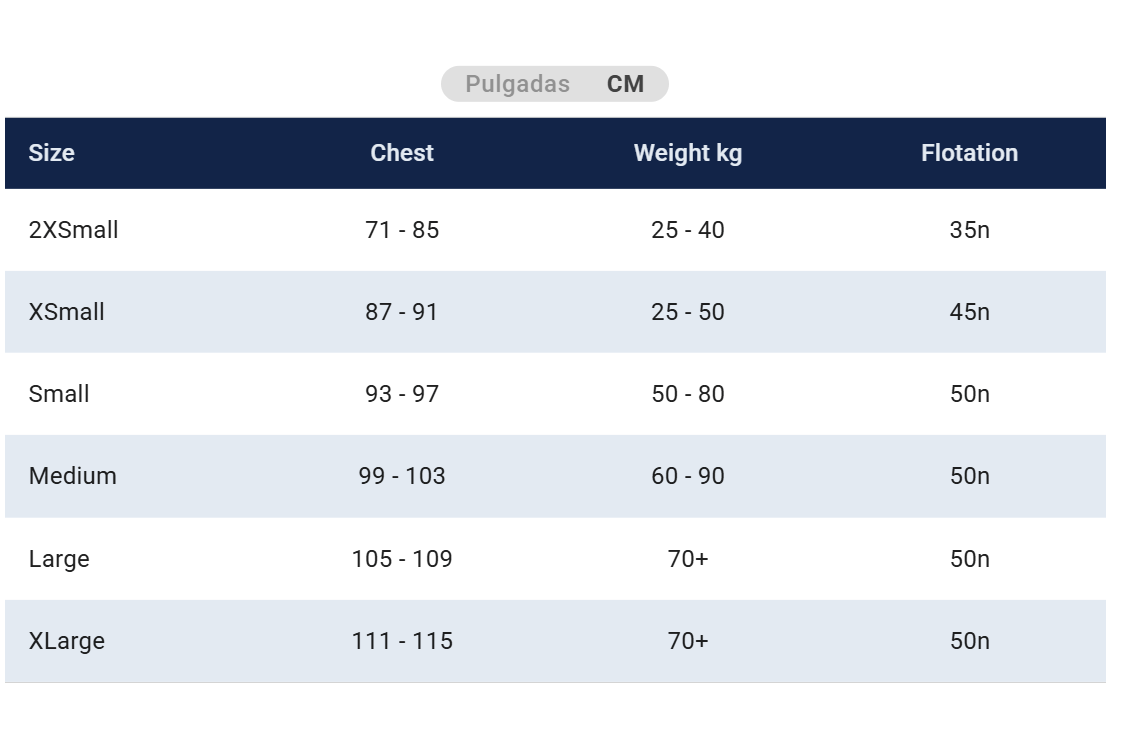Click the 25 - 50 weight value
The width and height of the screenshot is (1145, 743).
(688, 312)
